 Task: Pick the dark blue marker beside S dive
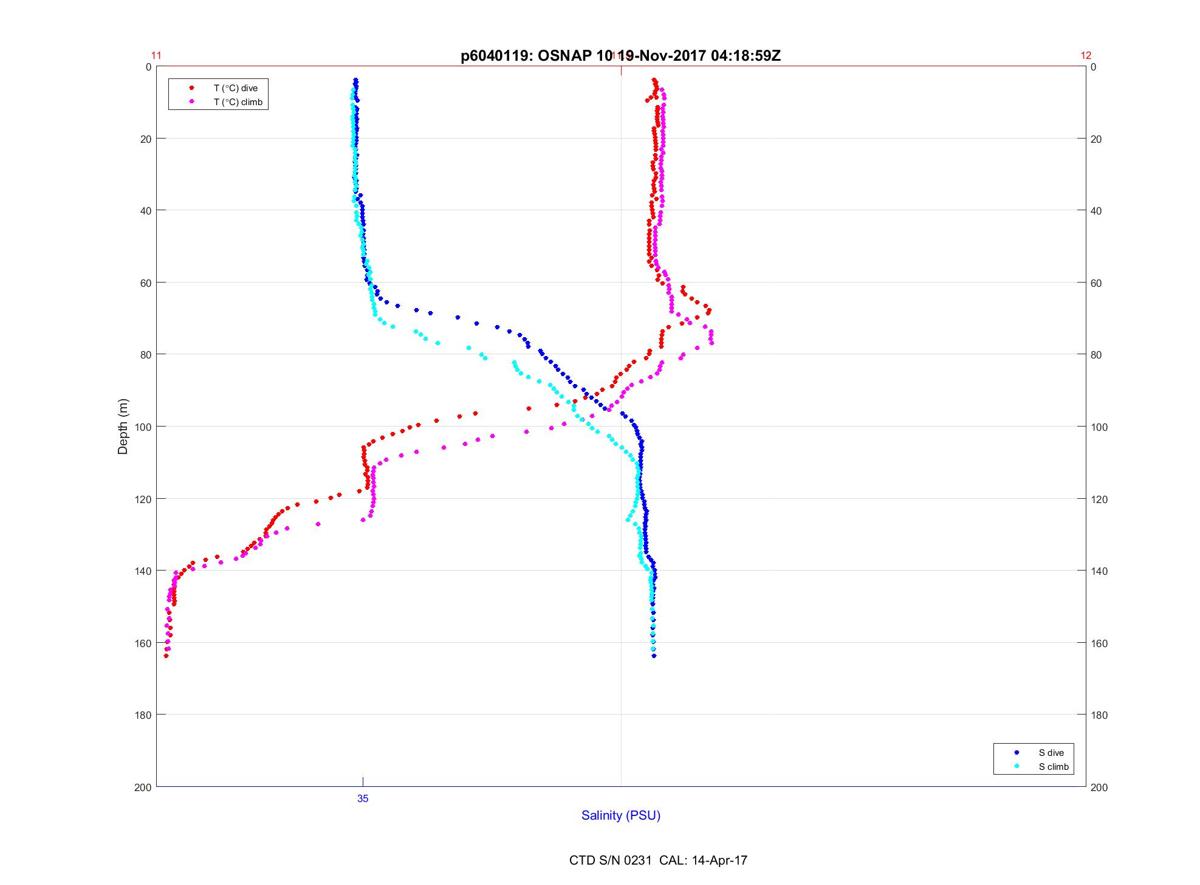[x=1017, y=752]
